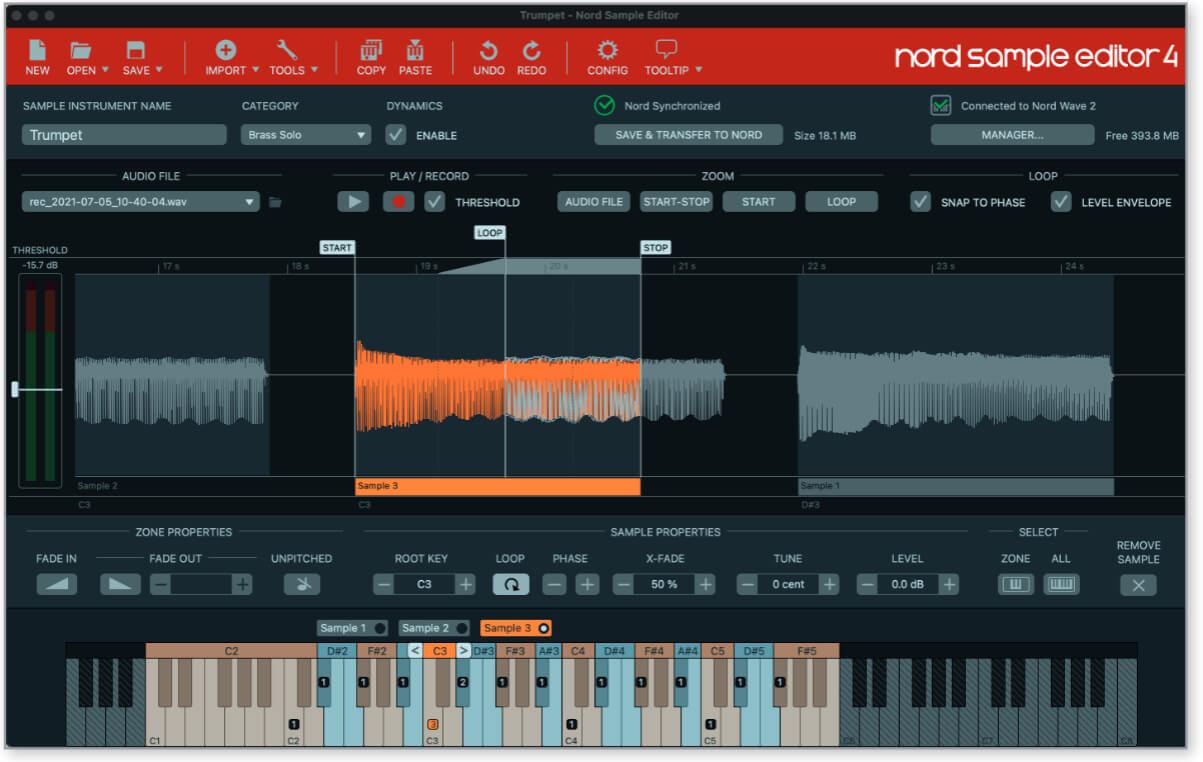Viewport: 1203px width, 762px height.
Task: Disable the SNAP TO PHASE checkbox
Action: coord(920,202)
